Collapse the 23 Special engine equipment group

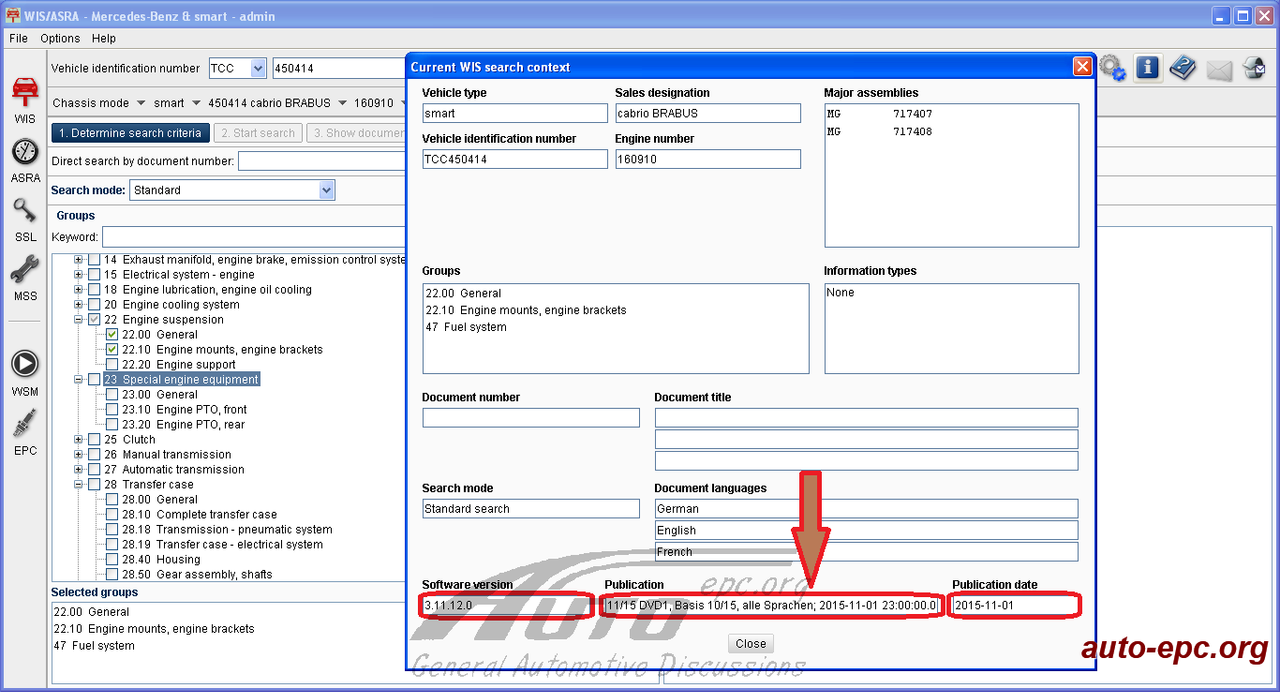[x=79, y=380]
